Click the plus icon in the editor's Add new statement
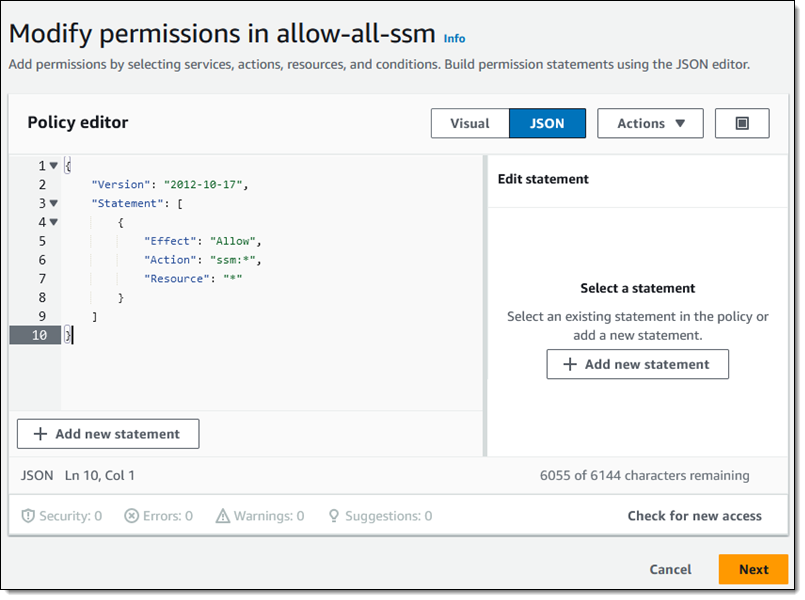The height and width of the screenshot is (600, 805). 41,434
